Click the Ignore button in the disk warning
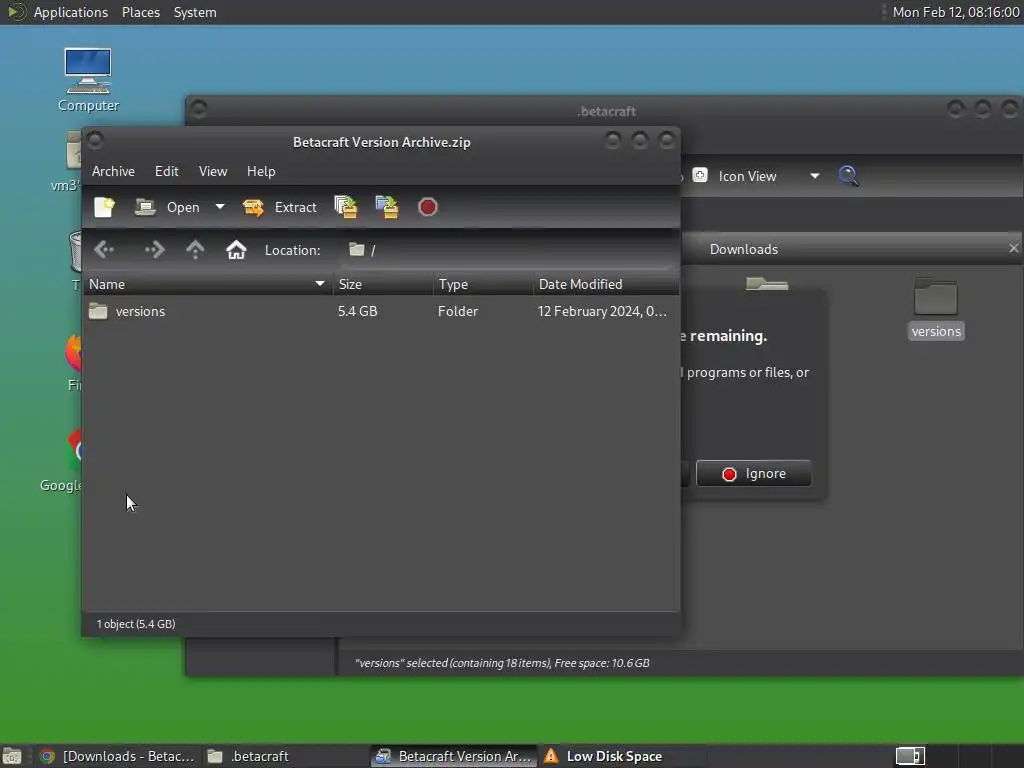This screenshot has height=768, width=1024. [x=754, y=473]
